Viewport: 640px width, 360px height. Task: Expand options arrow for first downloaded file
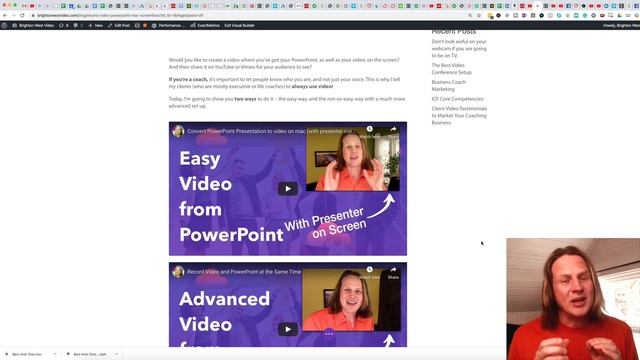55,354
